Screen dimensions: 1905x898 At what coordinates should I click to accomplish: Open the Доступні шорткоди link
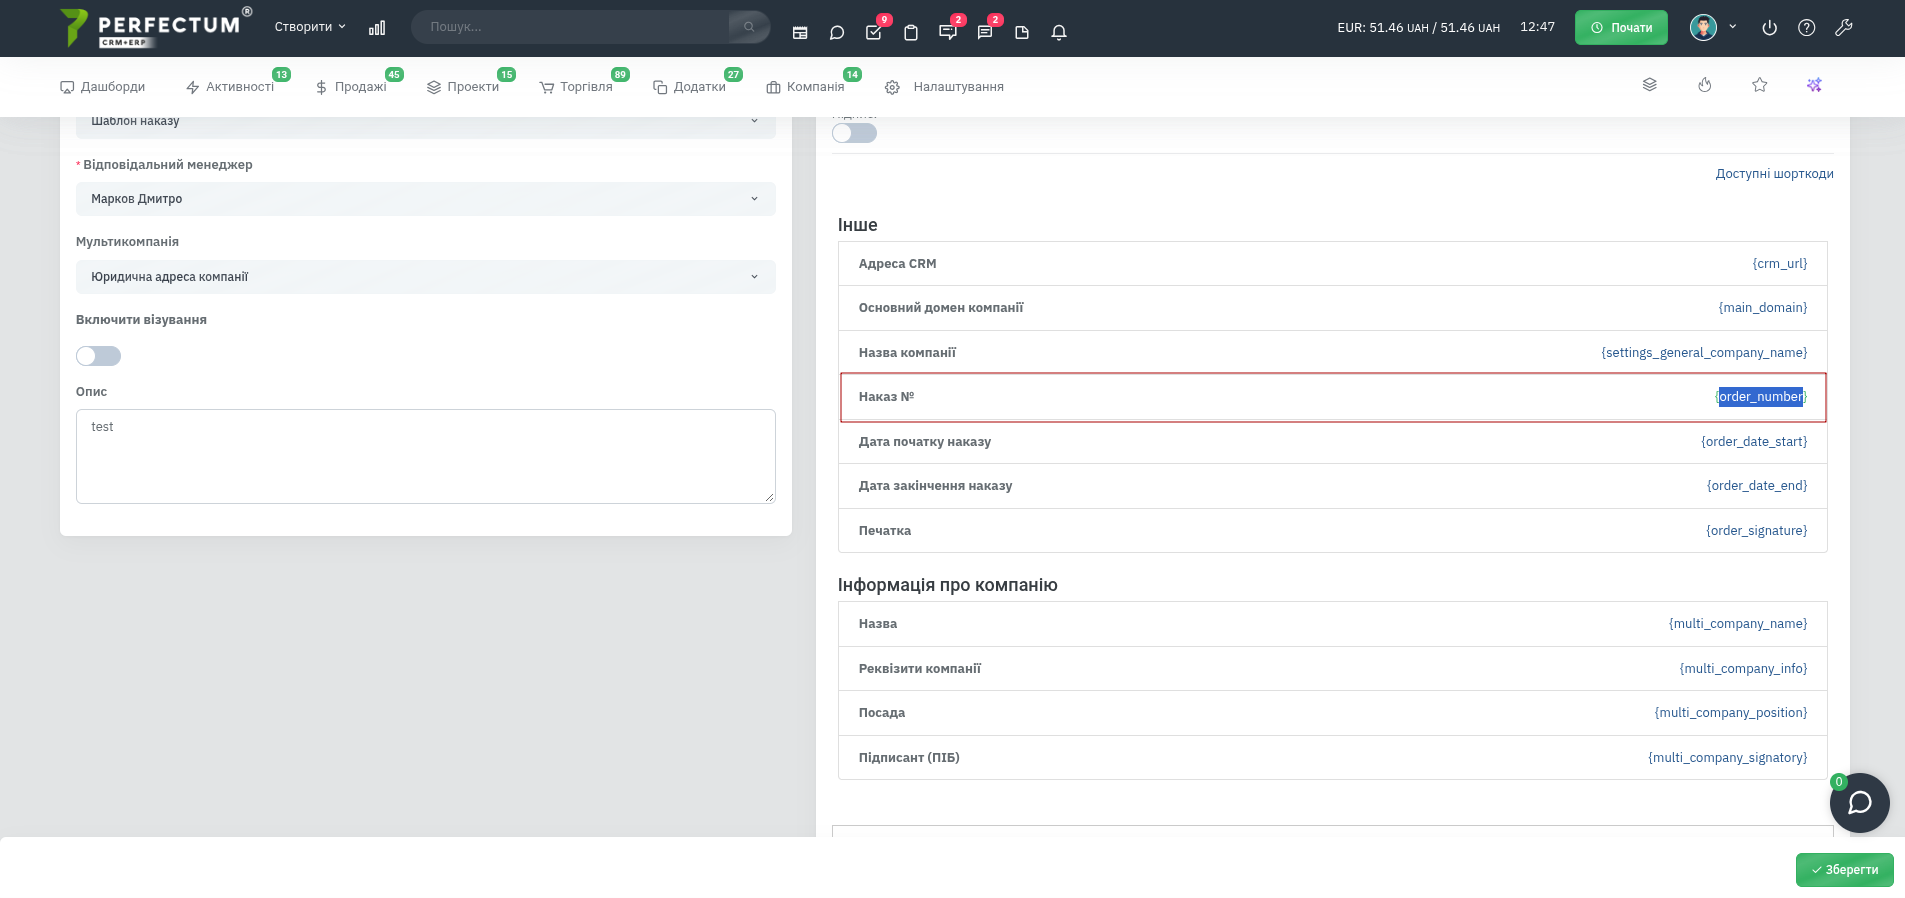(1774, 174)
